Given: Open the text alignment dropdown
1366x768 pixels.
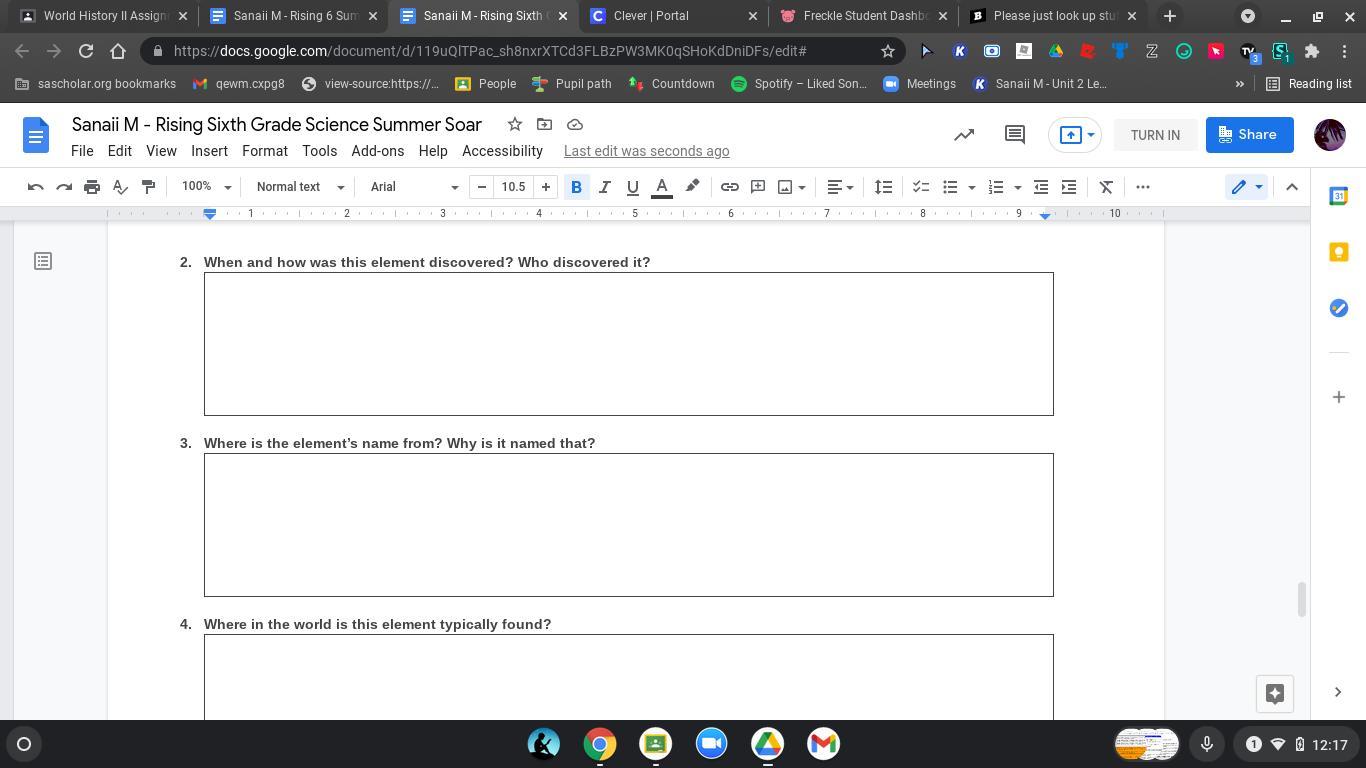Looking at the screenshot, I should click(840, 187).
